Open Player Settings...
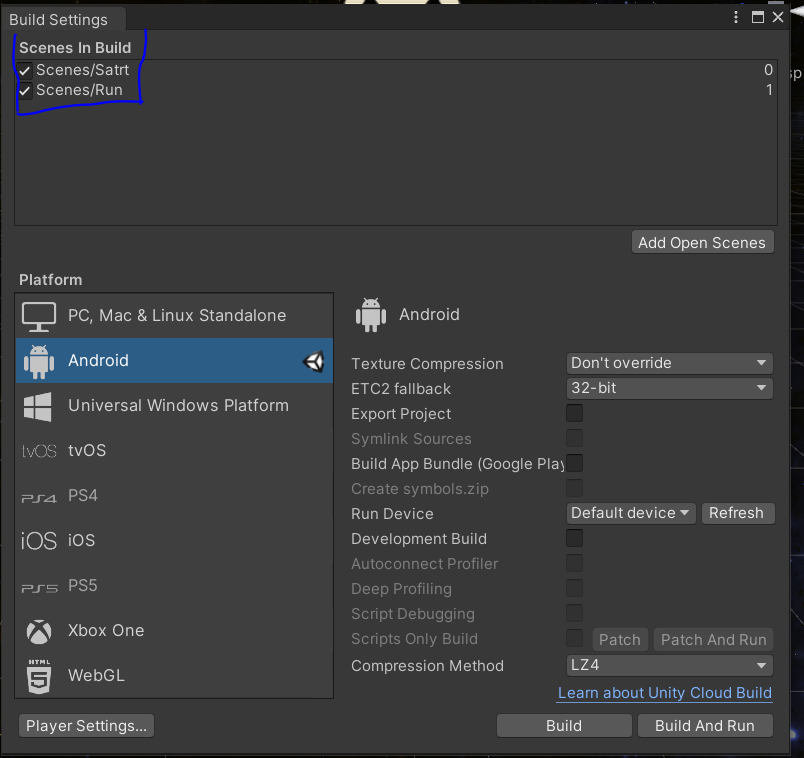The height and width of the screenshot is (758, 804). click(86, 726)
